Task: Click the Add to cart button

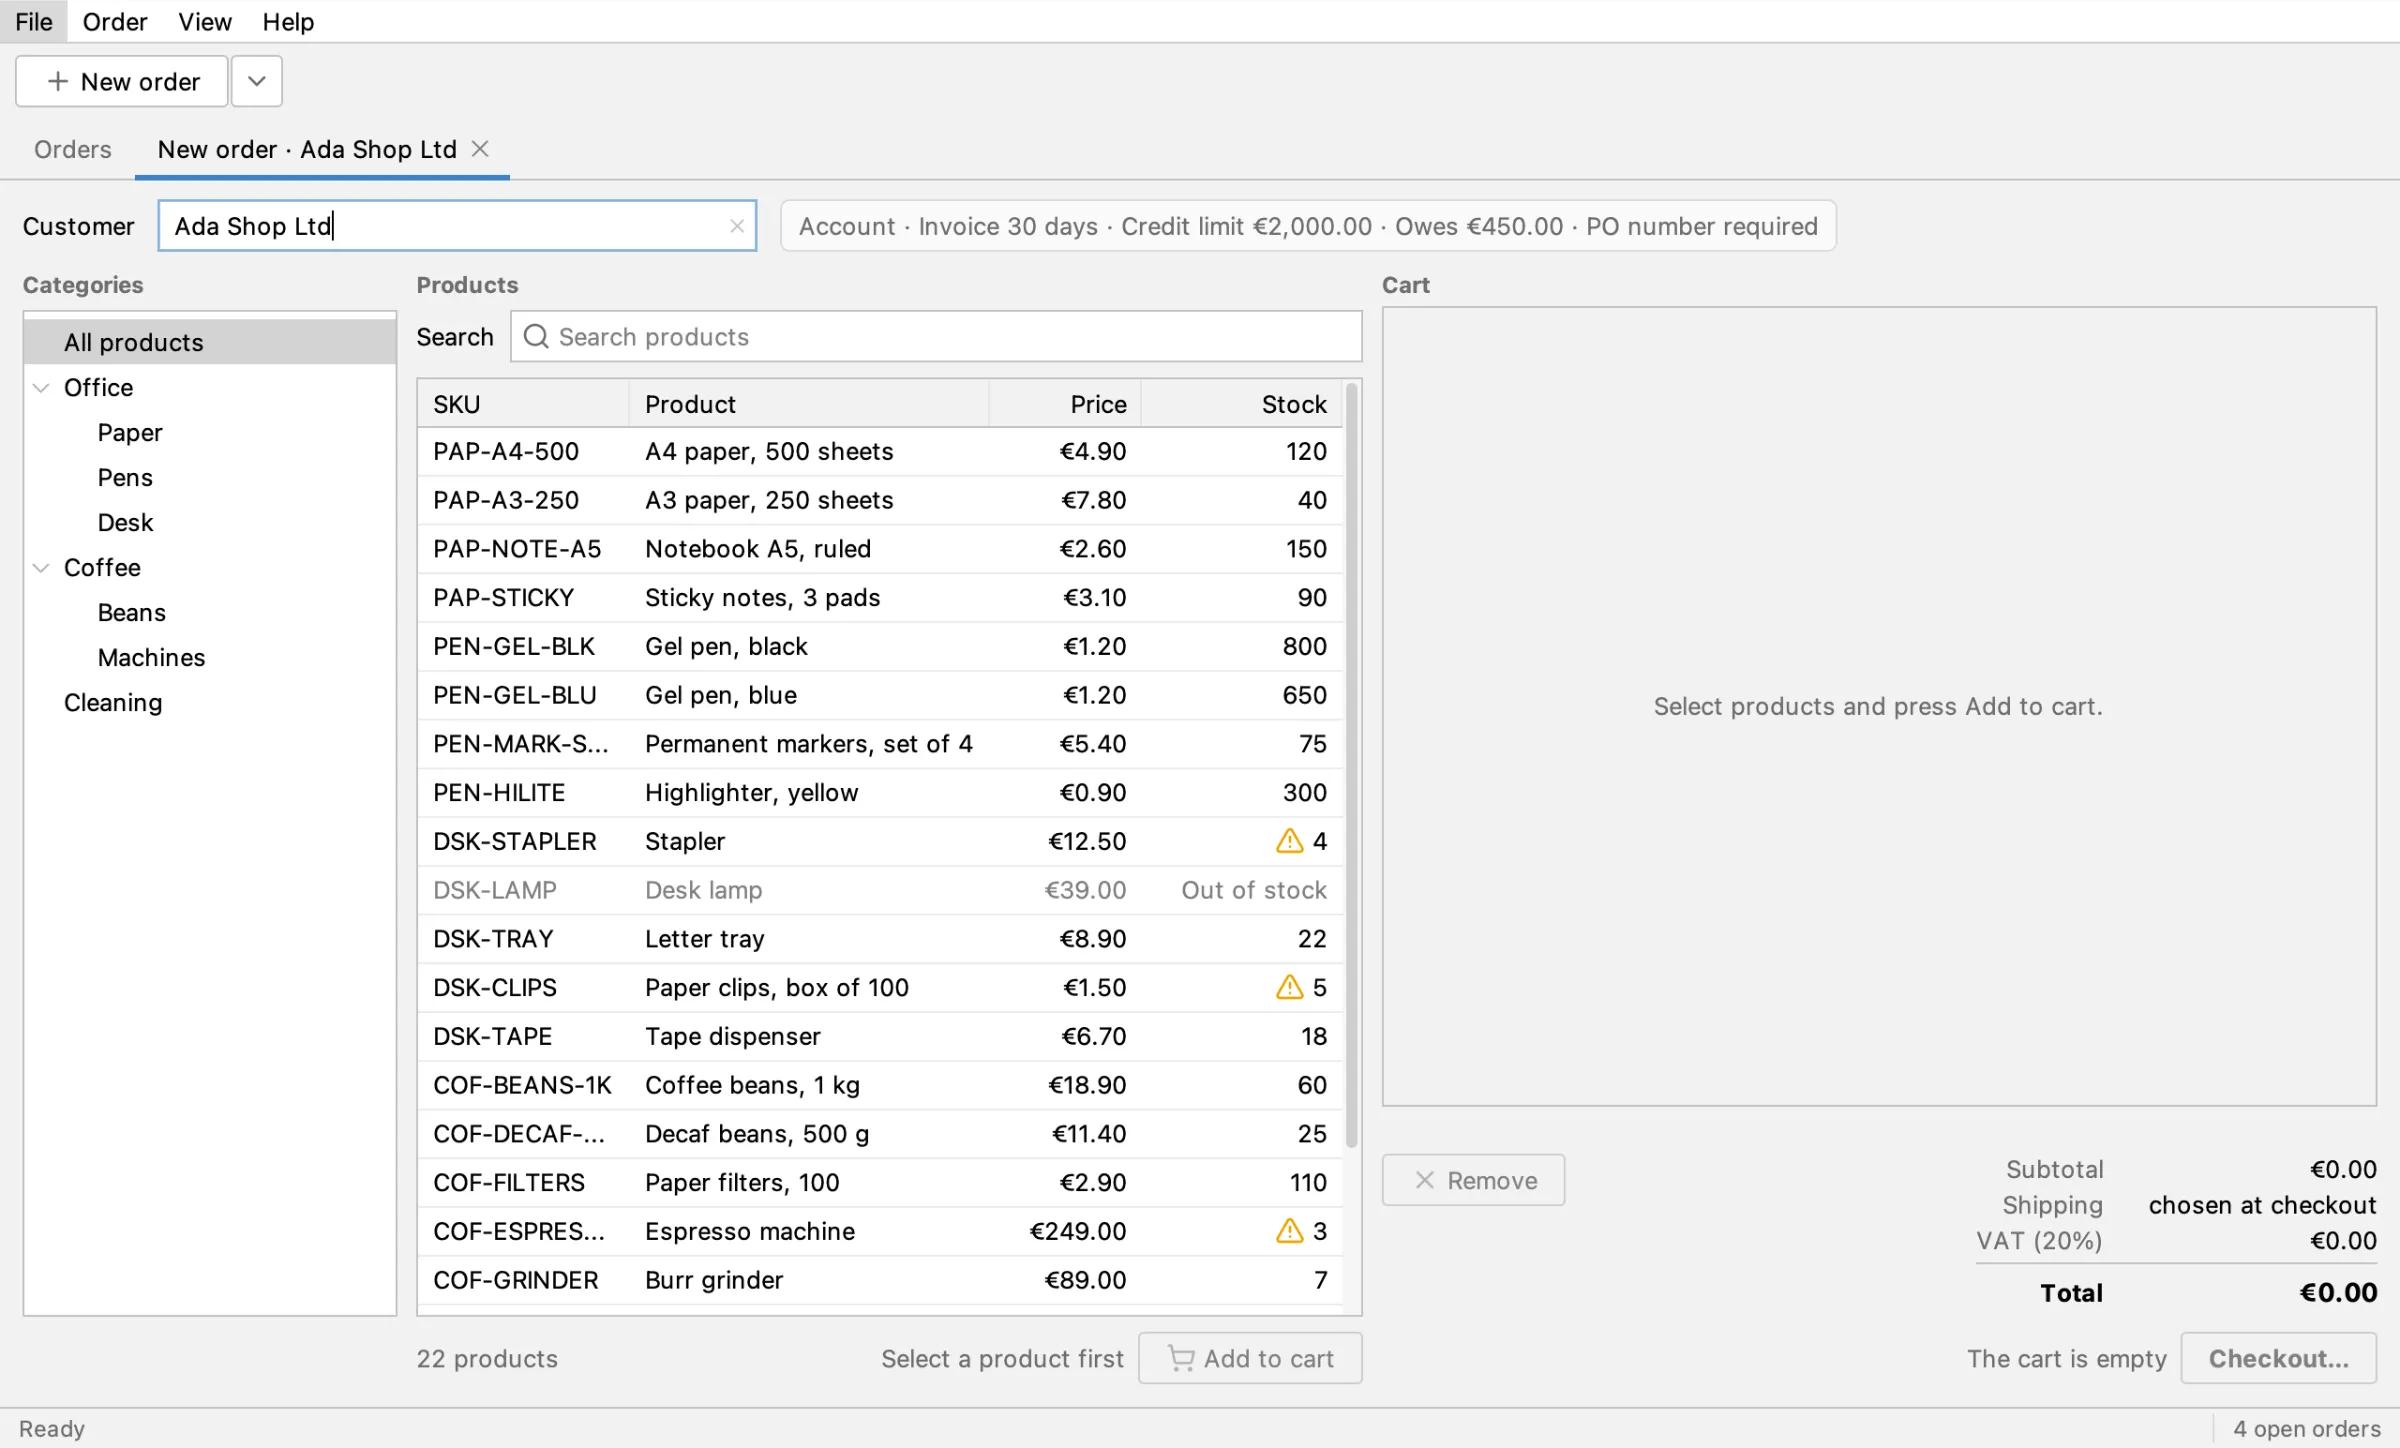Action: point(1250,1358)
